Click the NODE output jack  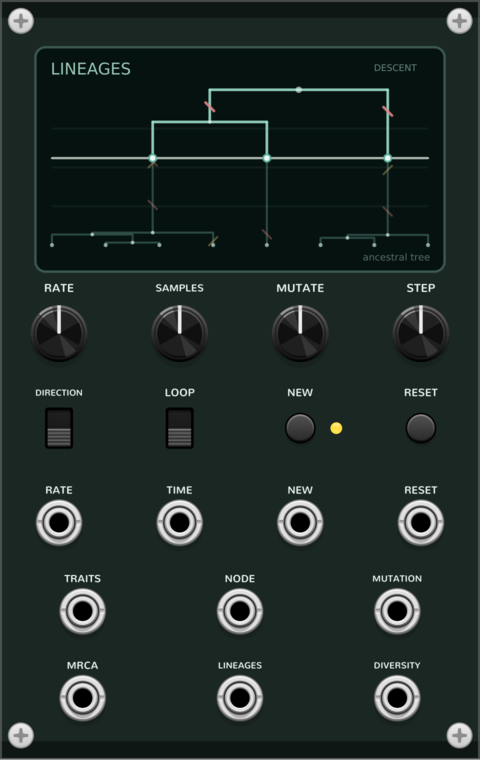pos(240,611)
